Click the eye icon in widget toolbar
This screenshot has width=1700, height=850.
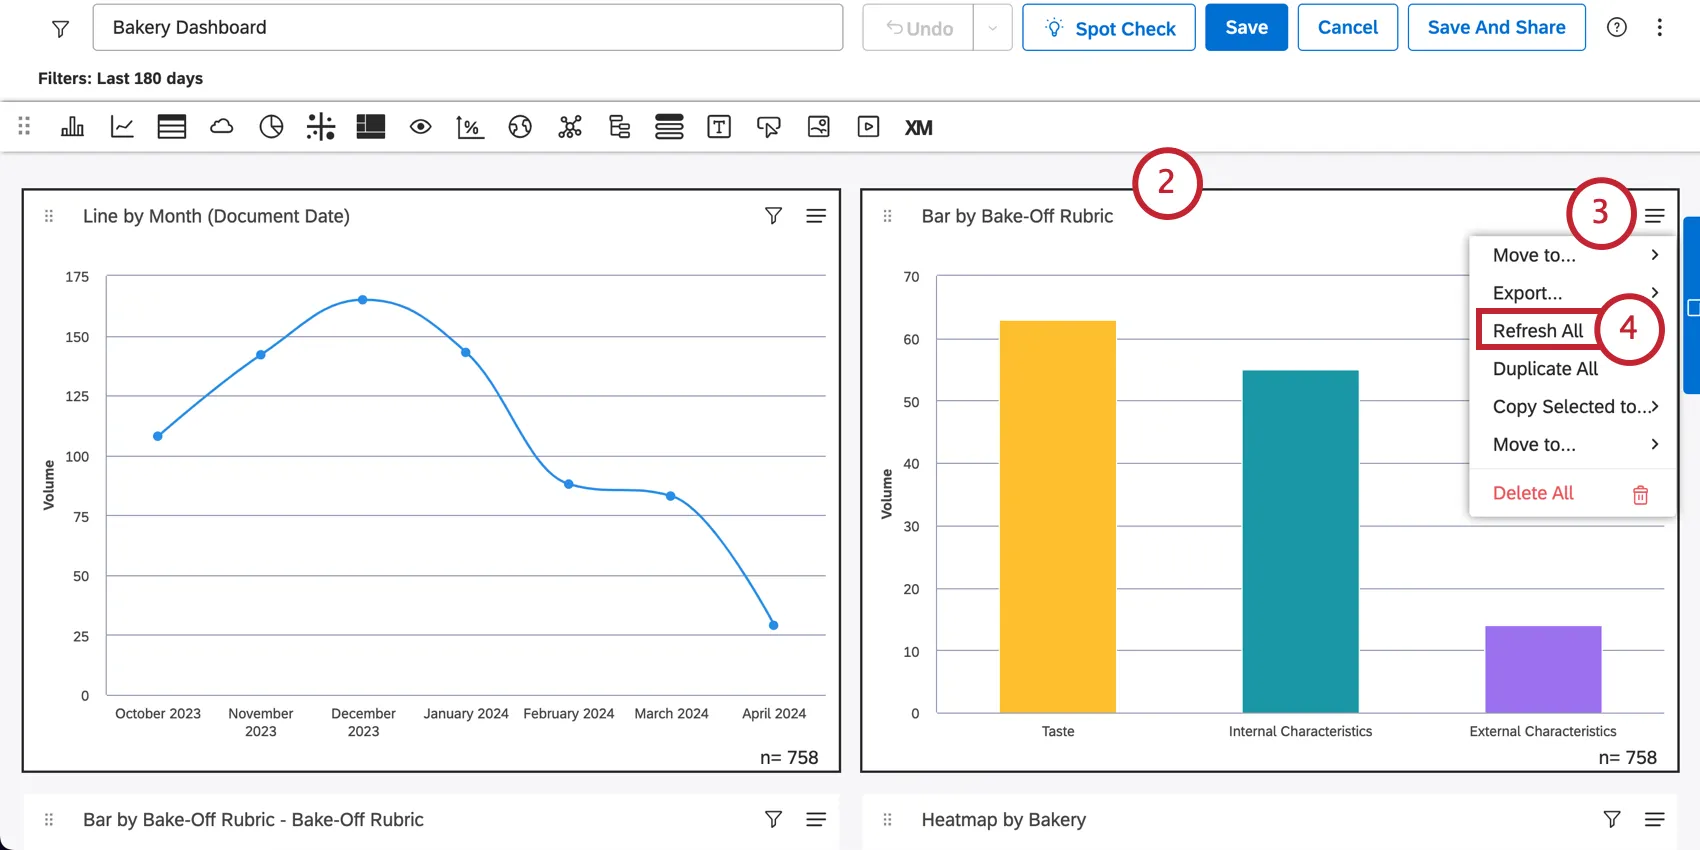tap(421, 127)
